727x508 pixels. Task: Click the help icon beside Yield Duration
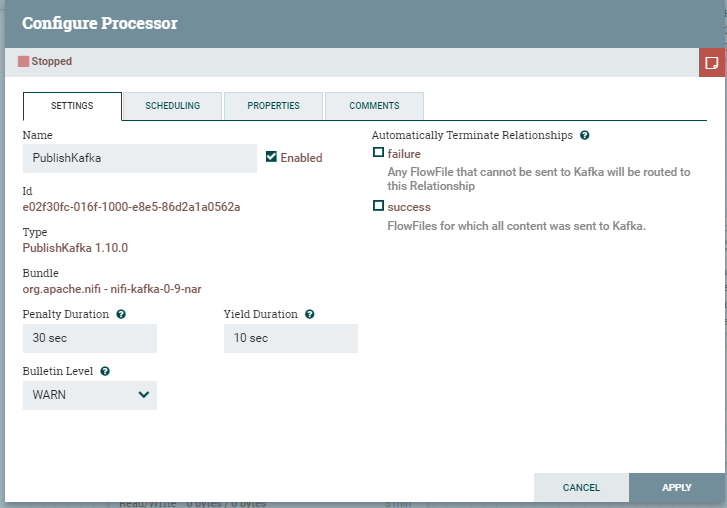[309, 314]
